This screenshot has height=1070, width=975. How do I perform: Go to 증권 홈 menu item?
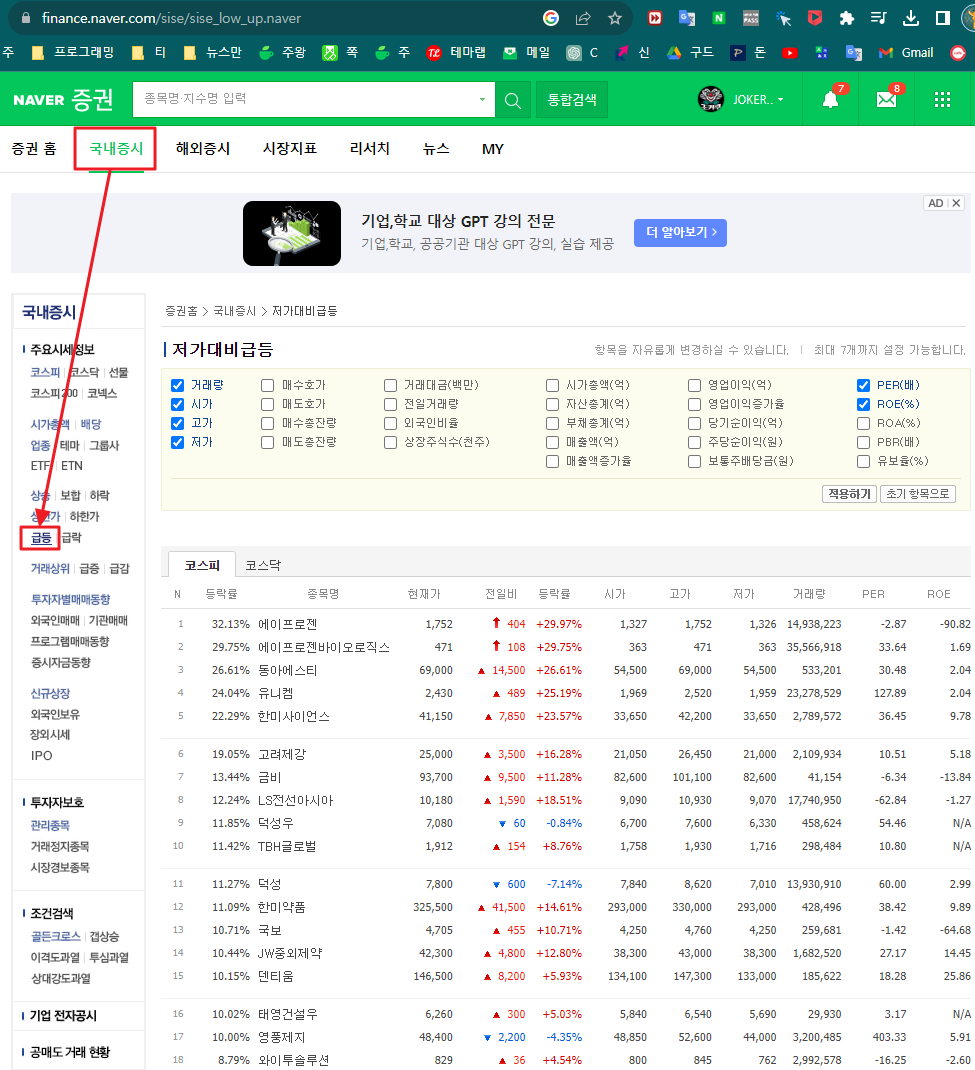(x=34, y=149)
